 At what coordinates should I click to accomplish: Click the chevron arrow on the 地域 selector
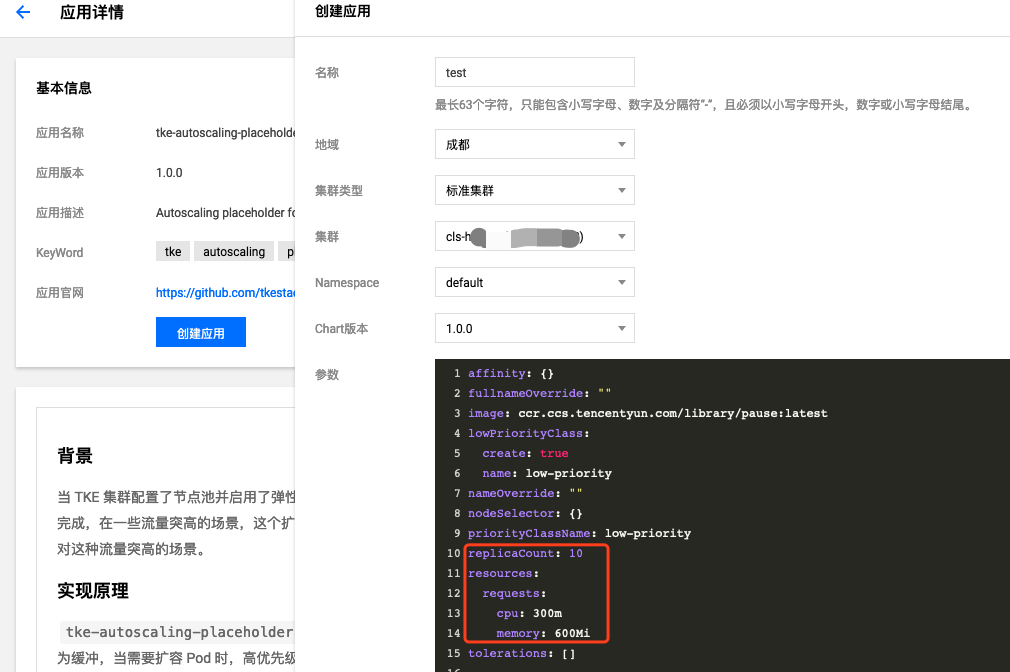pyautogui.click(x=622, y=143)
